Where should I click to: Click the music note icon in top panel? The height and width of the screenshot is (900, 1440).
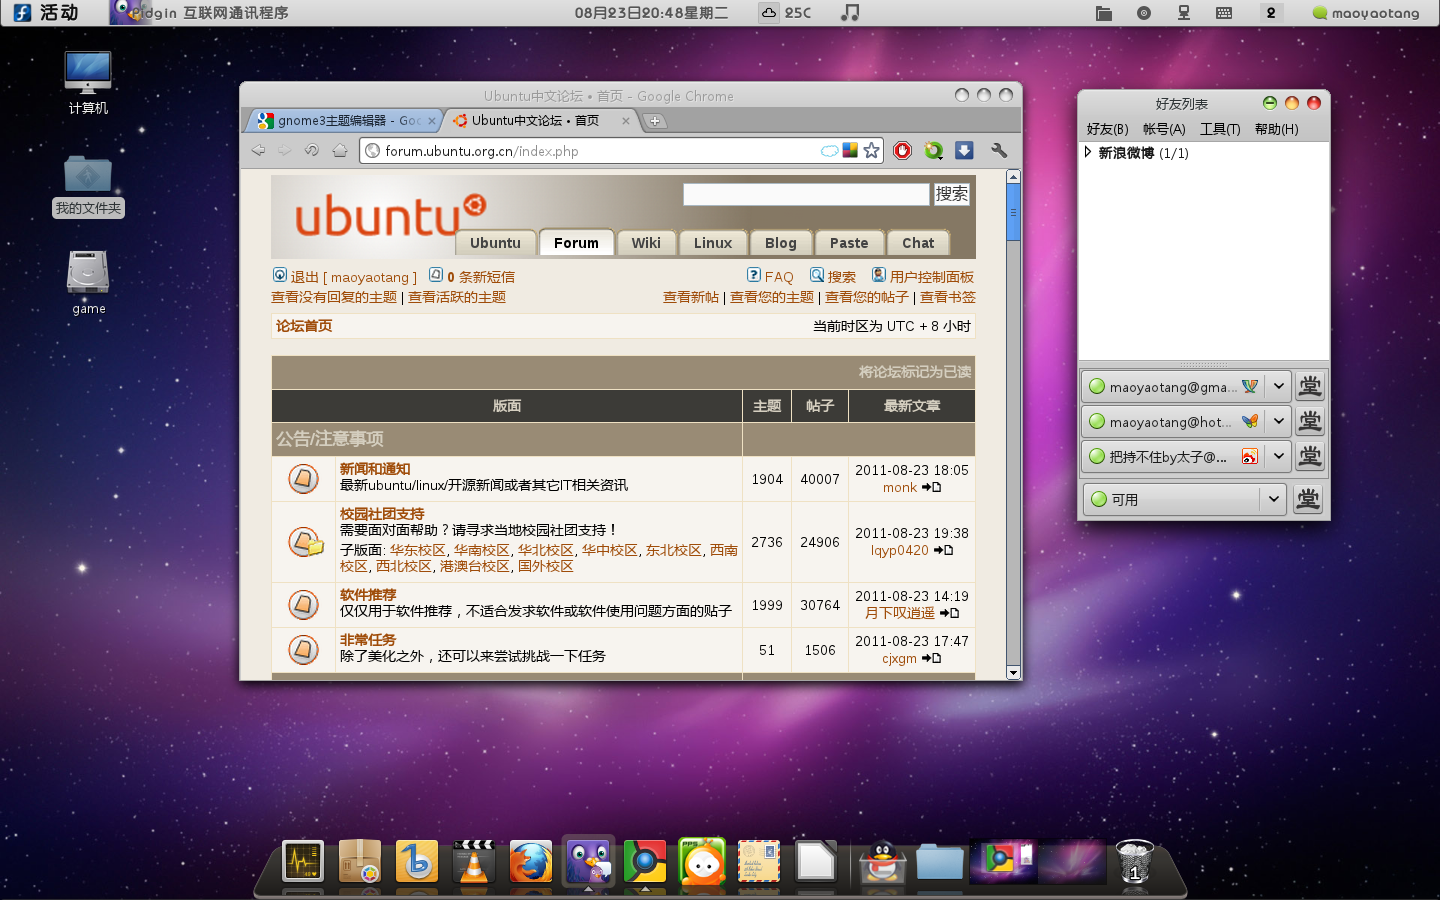point(850,13)
